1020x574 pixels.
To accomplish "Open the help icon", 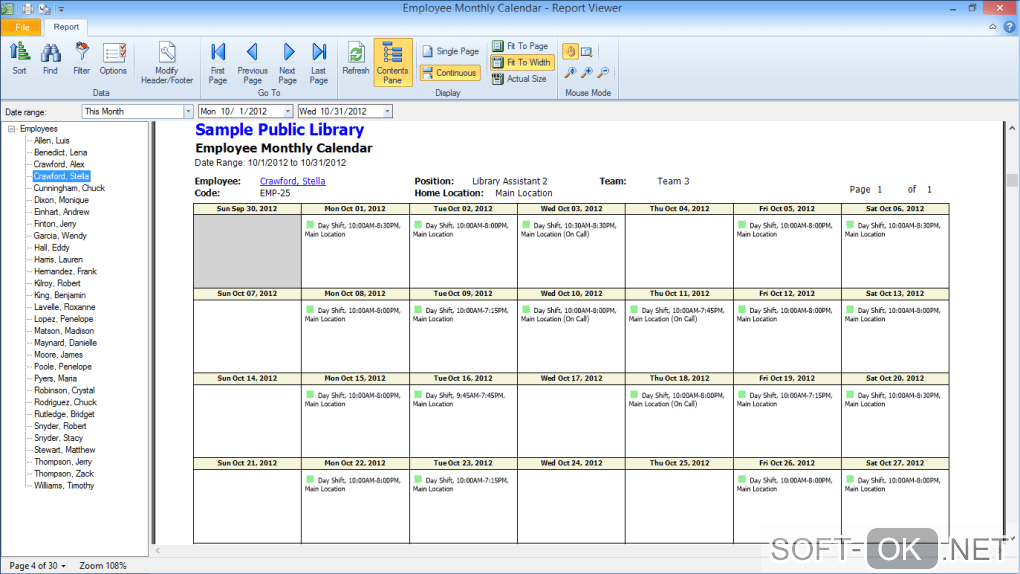I will point(1009,27).
